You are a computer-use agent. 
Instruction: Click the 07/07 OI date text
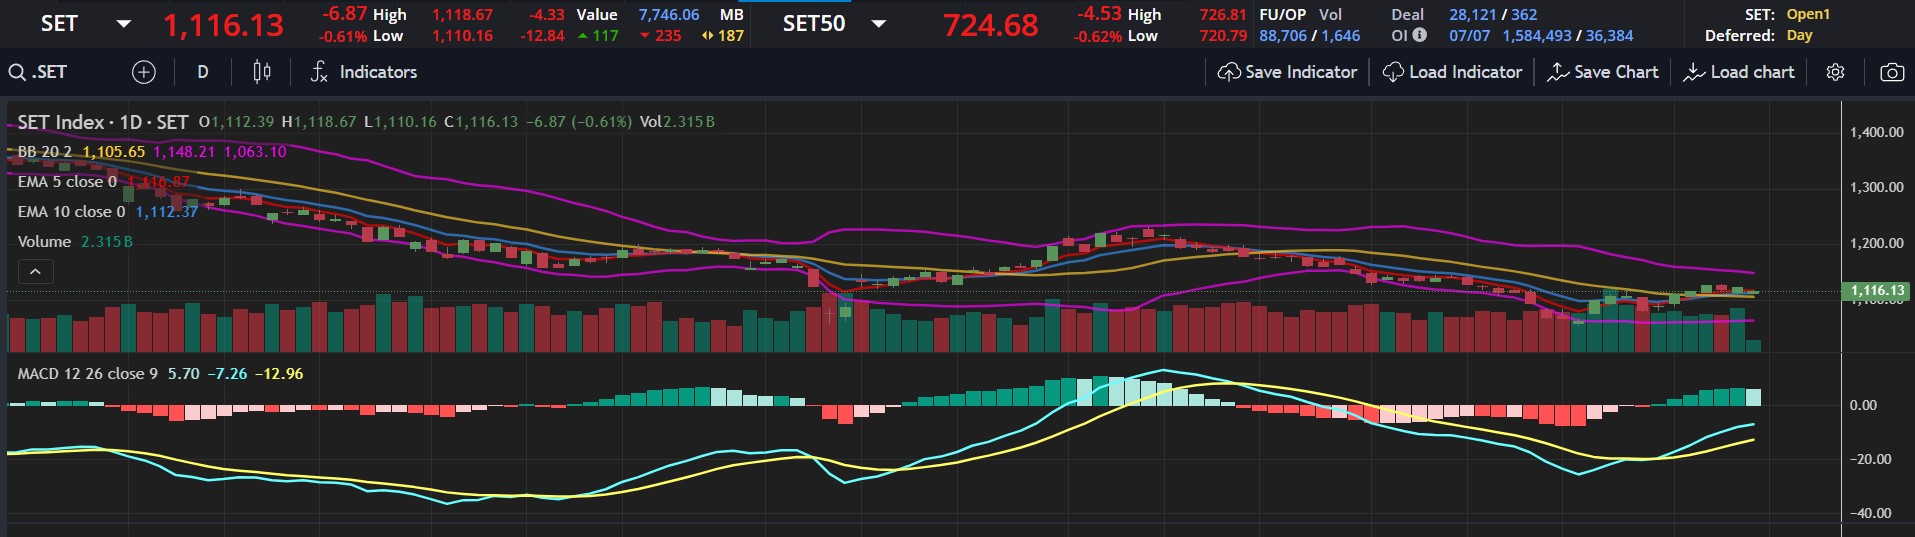click(x=1469, y=36)
